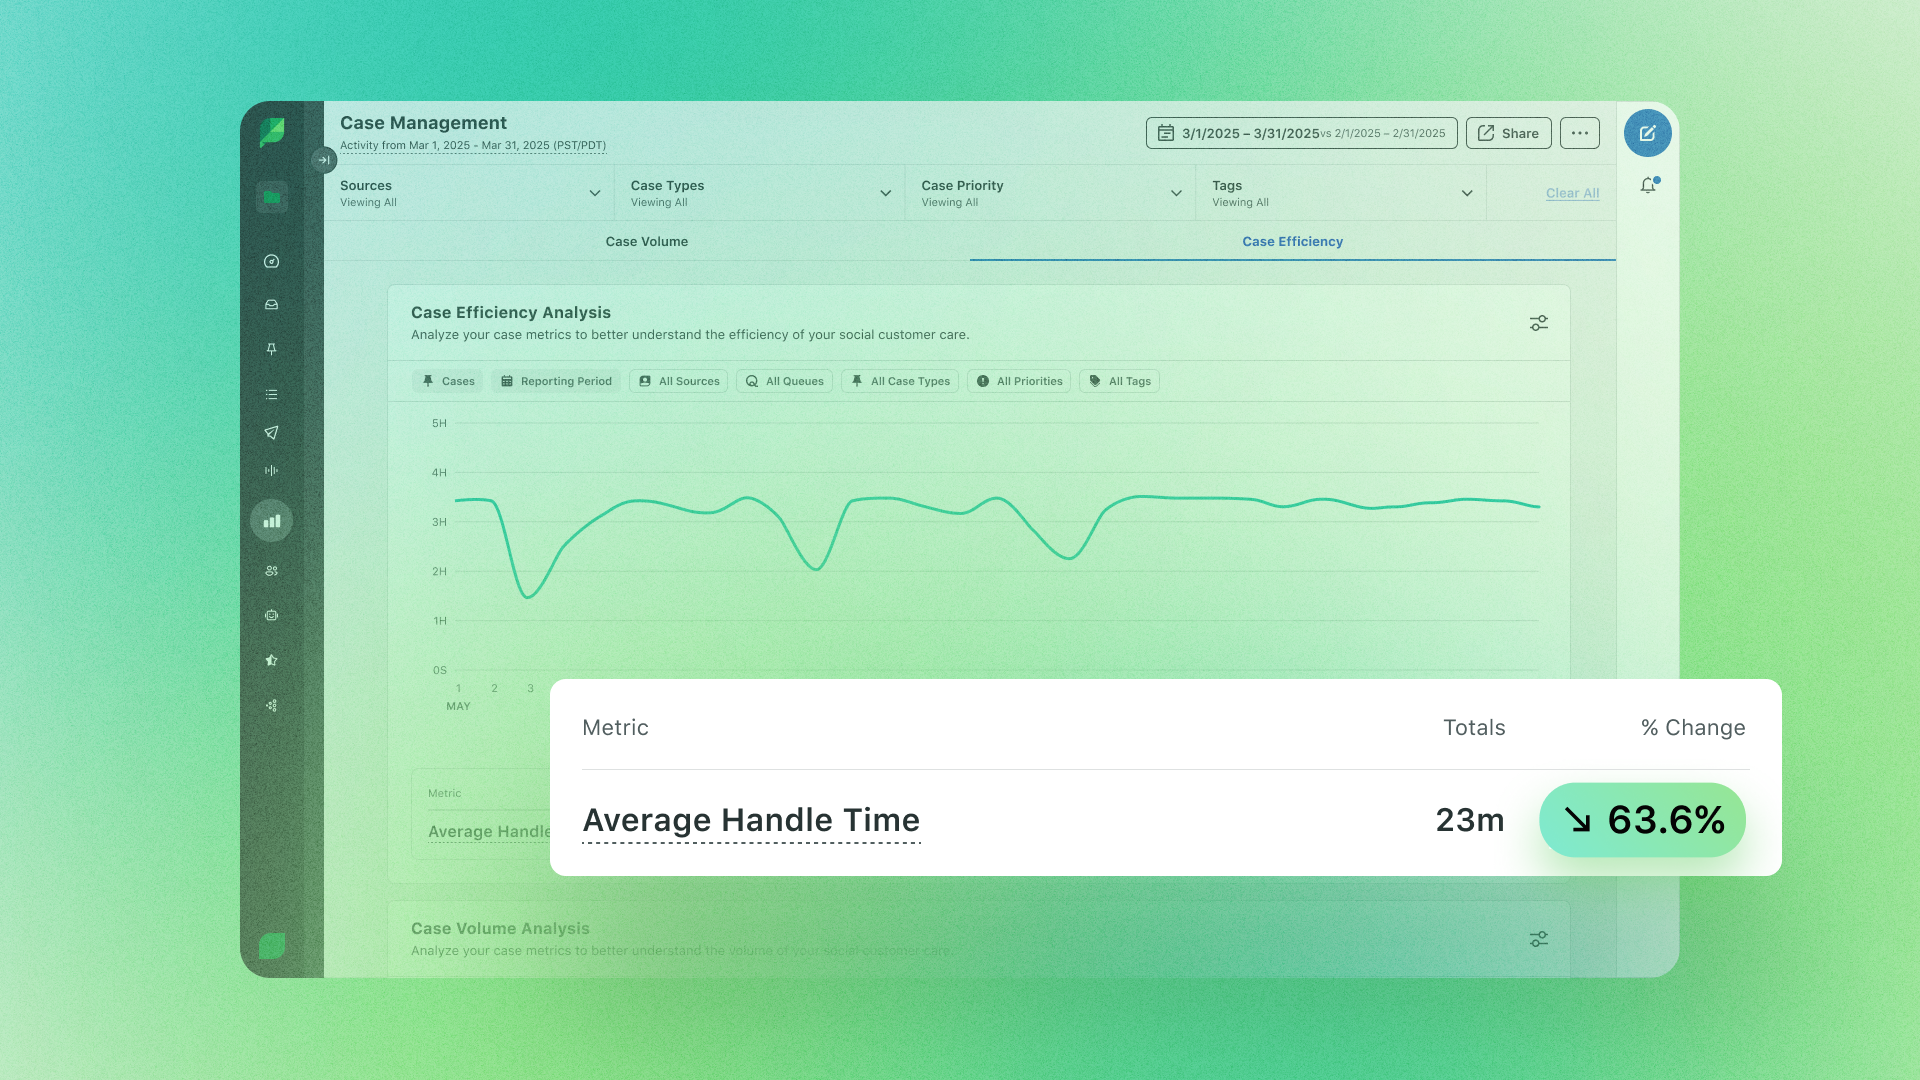Open Reports bar chart icon in sidebar
Viewport: 1920px width, 1080px height.
271,521
